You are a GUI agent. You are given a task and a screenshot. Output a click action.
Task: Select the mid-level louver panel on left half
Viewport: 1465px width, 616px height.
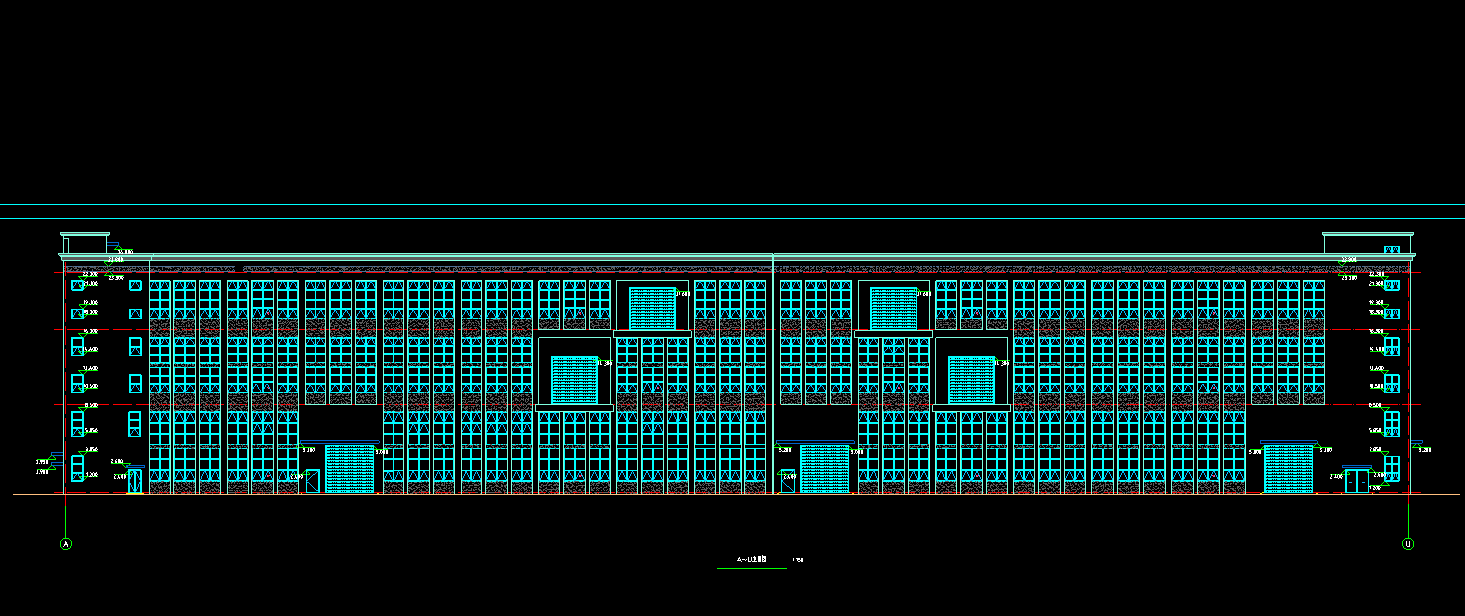pos(574,380)
